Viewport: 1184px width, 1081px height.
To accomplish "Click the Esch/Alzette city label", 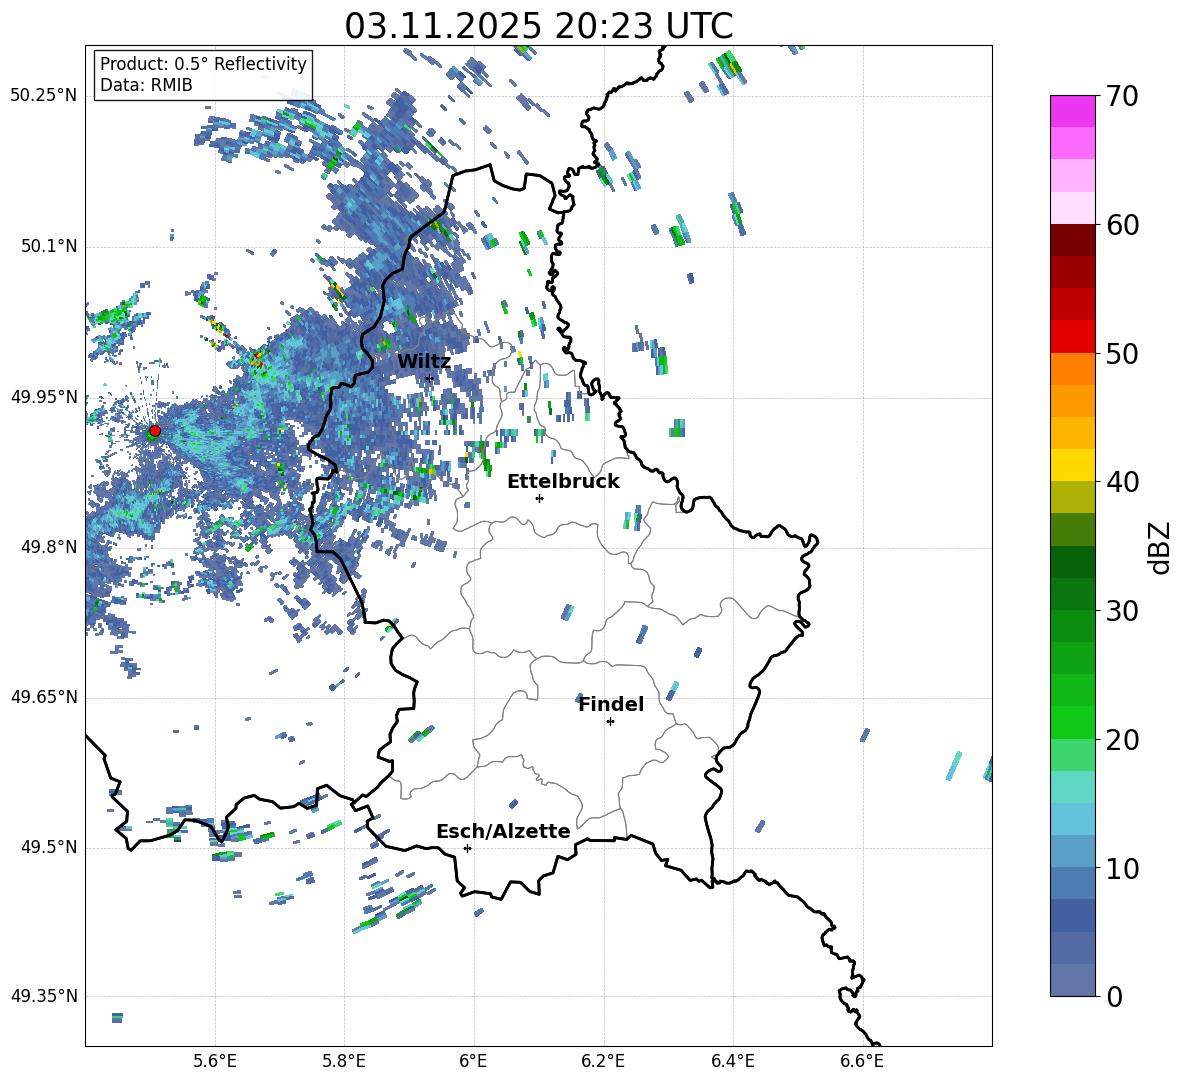I will tap(504, 831).
